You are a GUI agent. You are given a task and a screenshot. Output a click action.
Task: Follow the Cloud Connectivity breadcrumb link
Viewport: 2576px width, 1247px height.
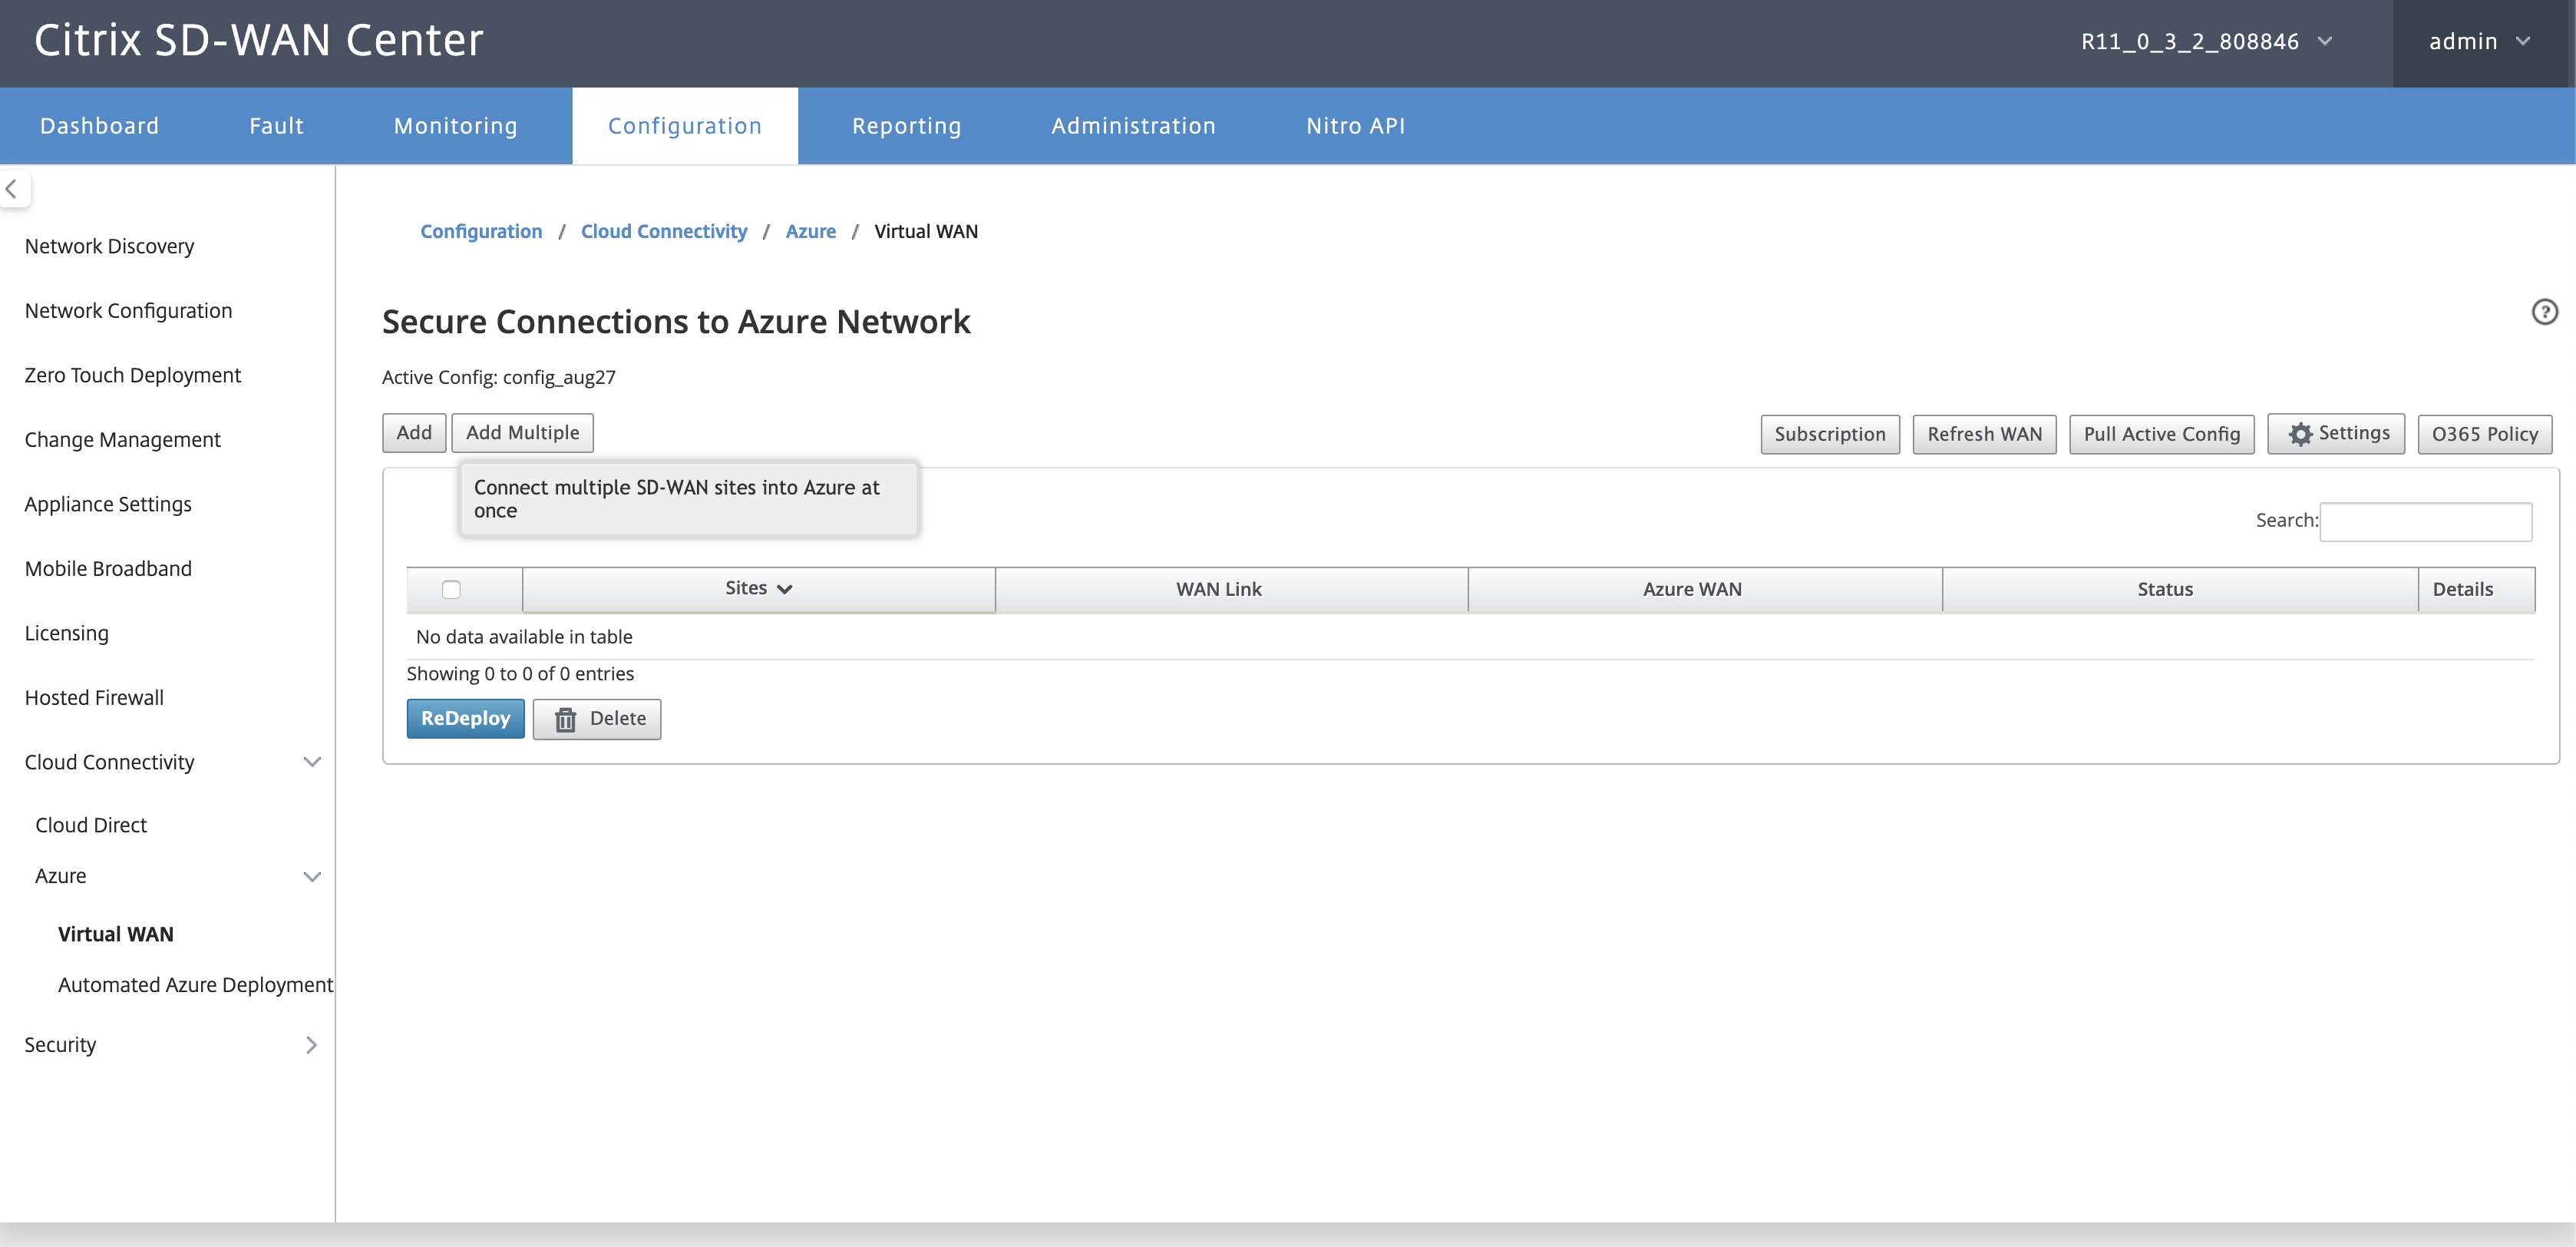click(664, 231)
